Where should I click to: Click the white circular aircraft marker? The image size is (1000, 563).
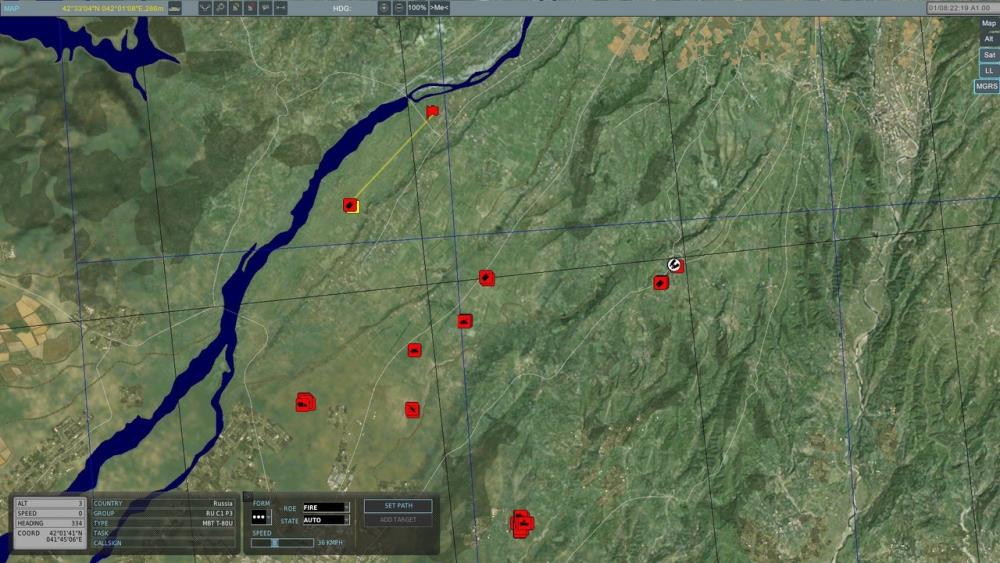(x=675, y=264)
